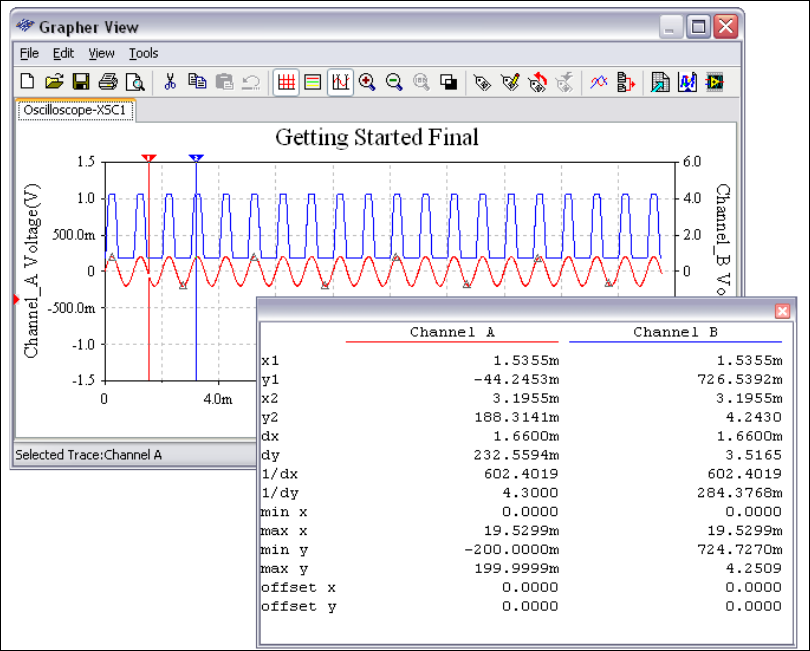Save the graph using the floppy disk icon
Viewport: 810px width, 651px height.
point(81,82)
